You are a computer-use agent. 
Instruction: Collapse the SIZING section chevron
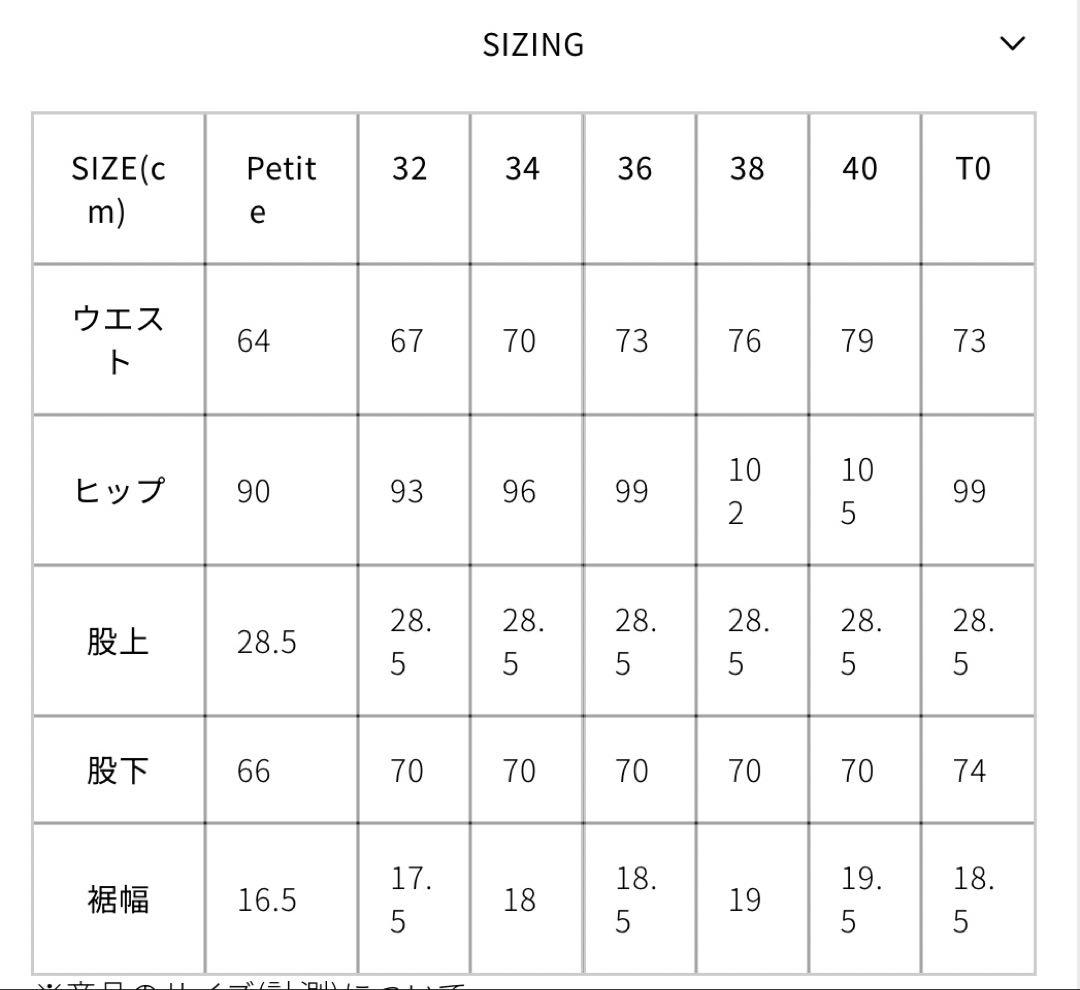[1013, 44]
